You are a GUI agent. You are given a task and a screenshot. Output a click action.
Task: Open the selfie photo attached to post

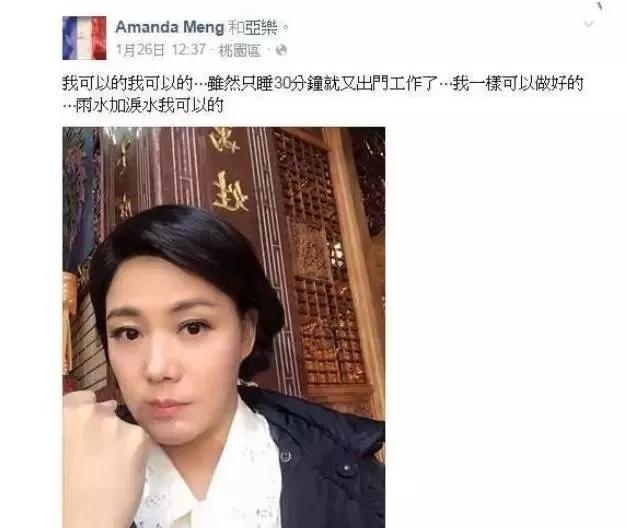pyautogui.click(x=224, y=327)
